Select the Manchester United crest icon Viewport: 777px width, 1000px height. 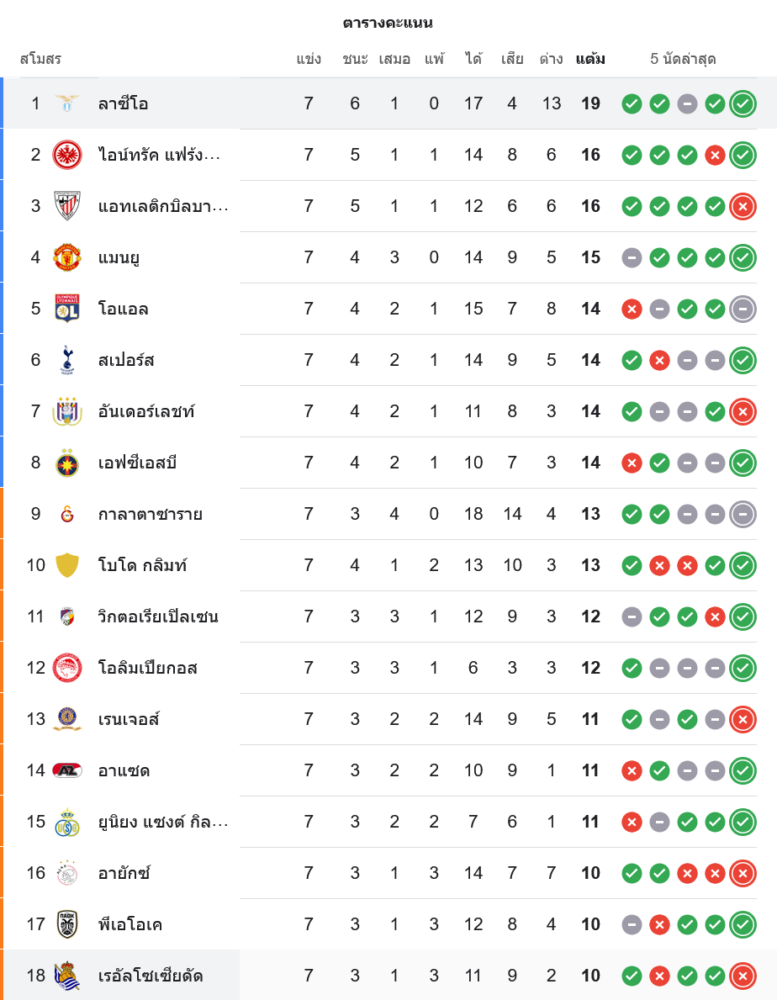(67, 257)
